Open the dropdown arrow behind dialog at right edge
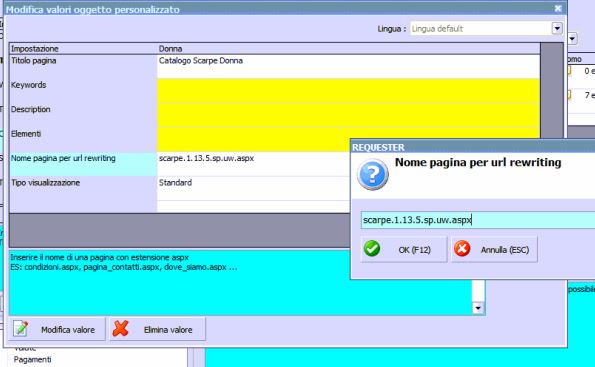This screenshot has height=367, width=595. click(572, 38)
